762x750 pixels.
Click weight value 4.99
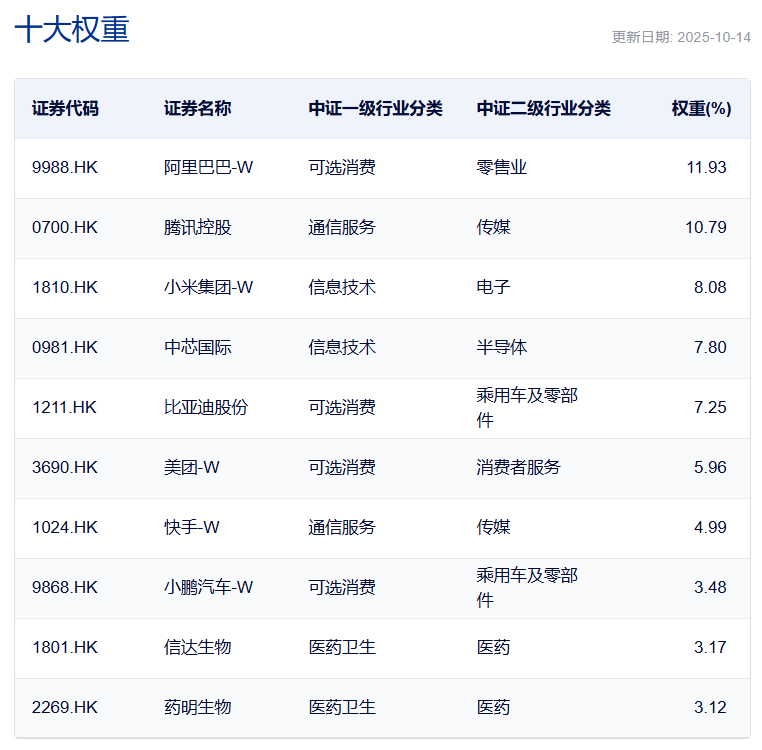tap(710, 527)
